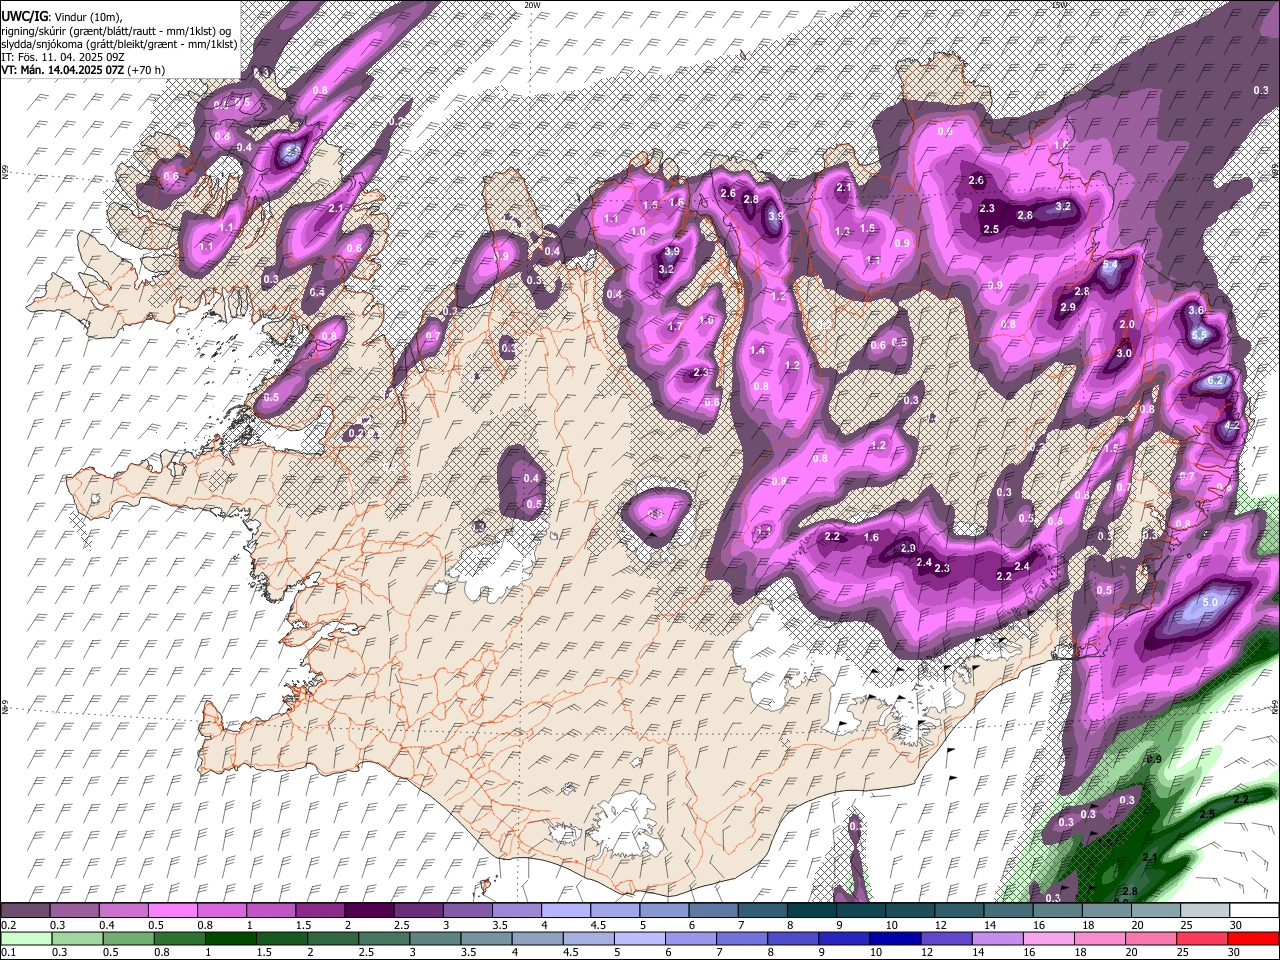Click the red 30 swatch in the lower legend row

coord(1253,938)
